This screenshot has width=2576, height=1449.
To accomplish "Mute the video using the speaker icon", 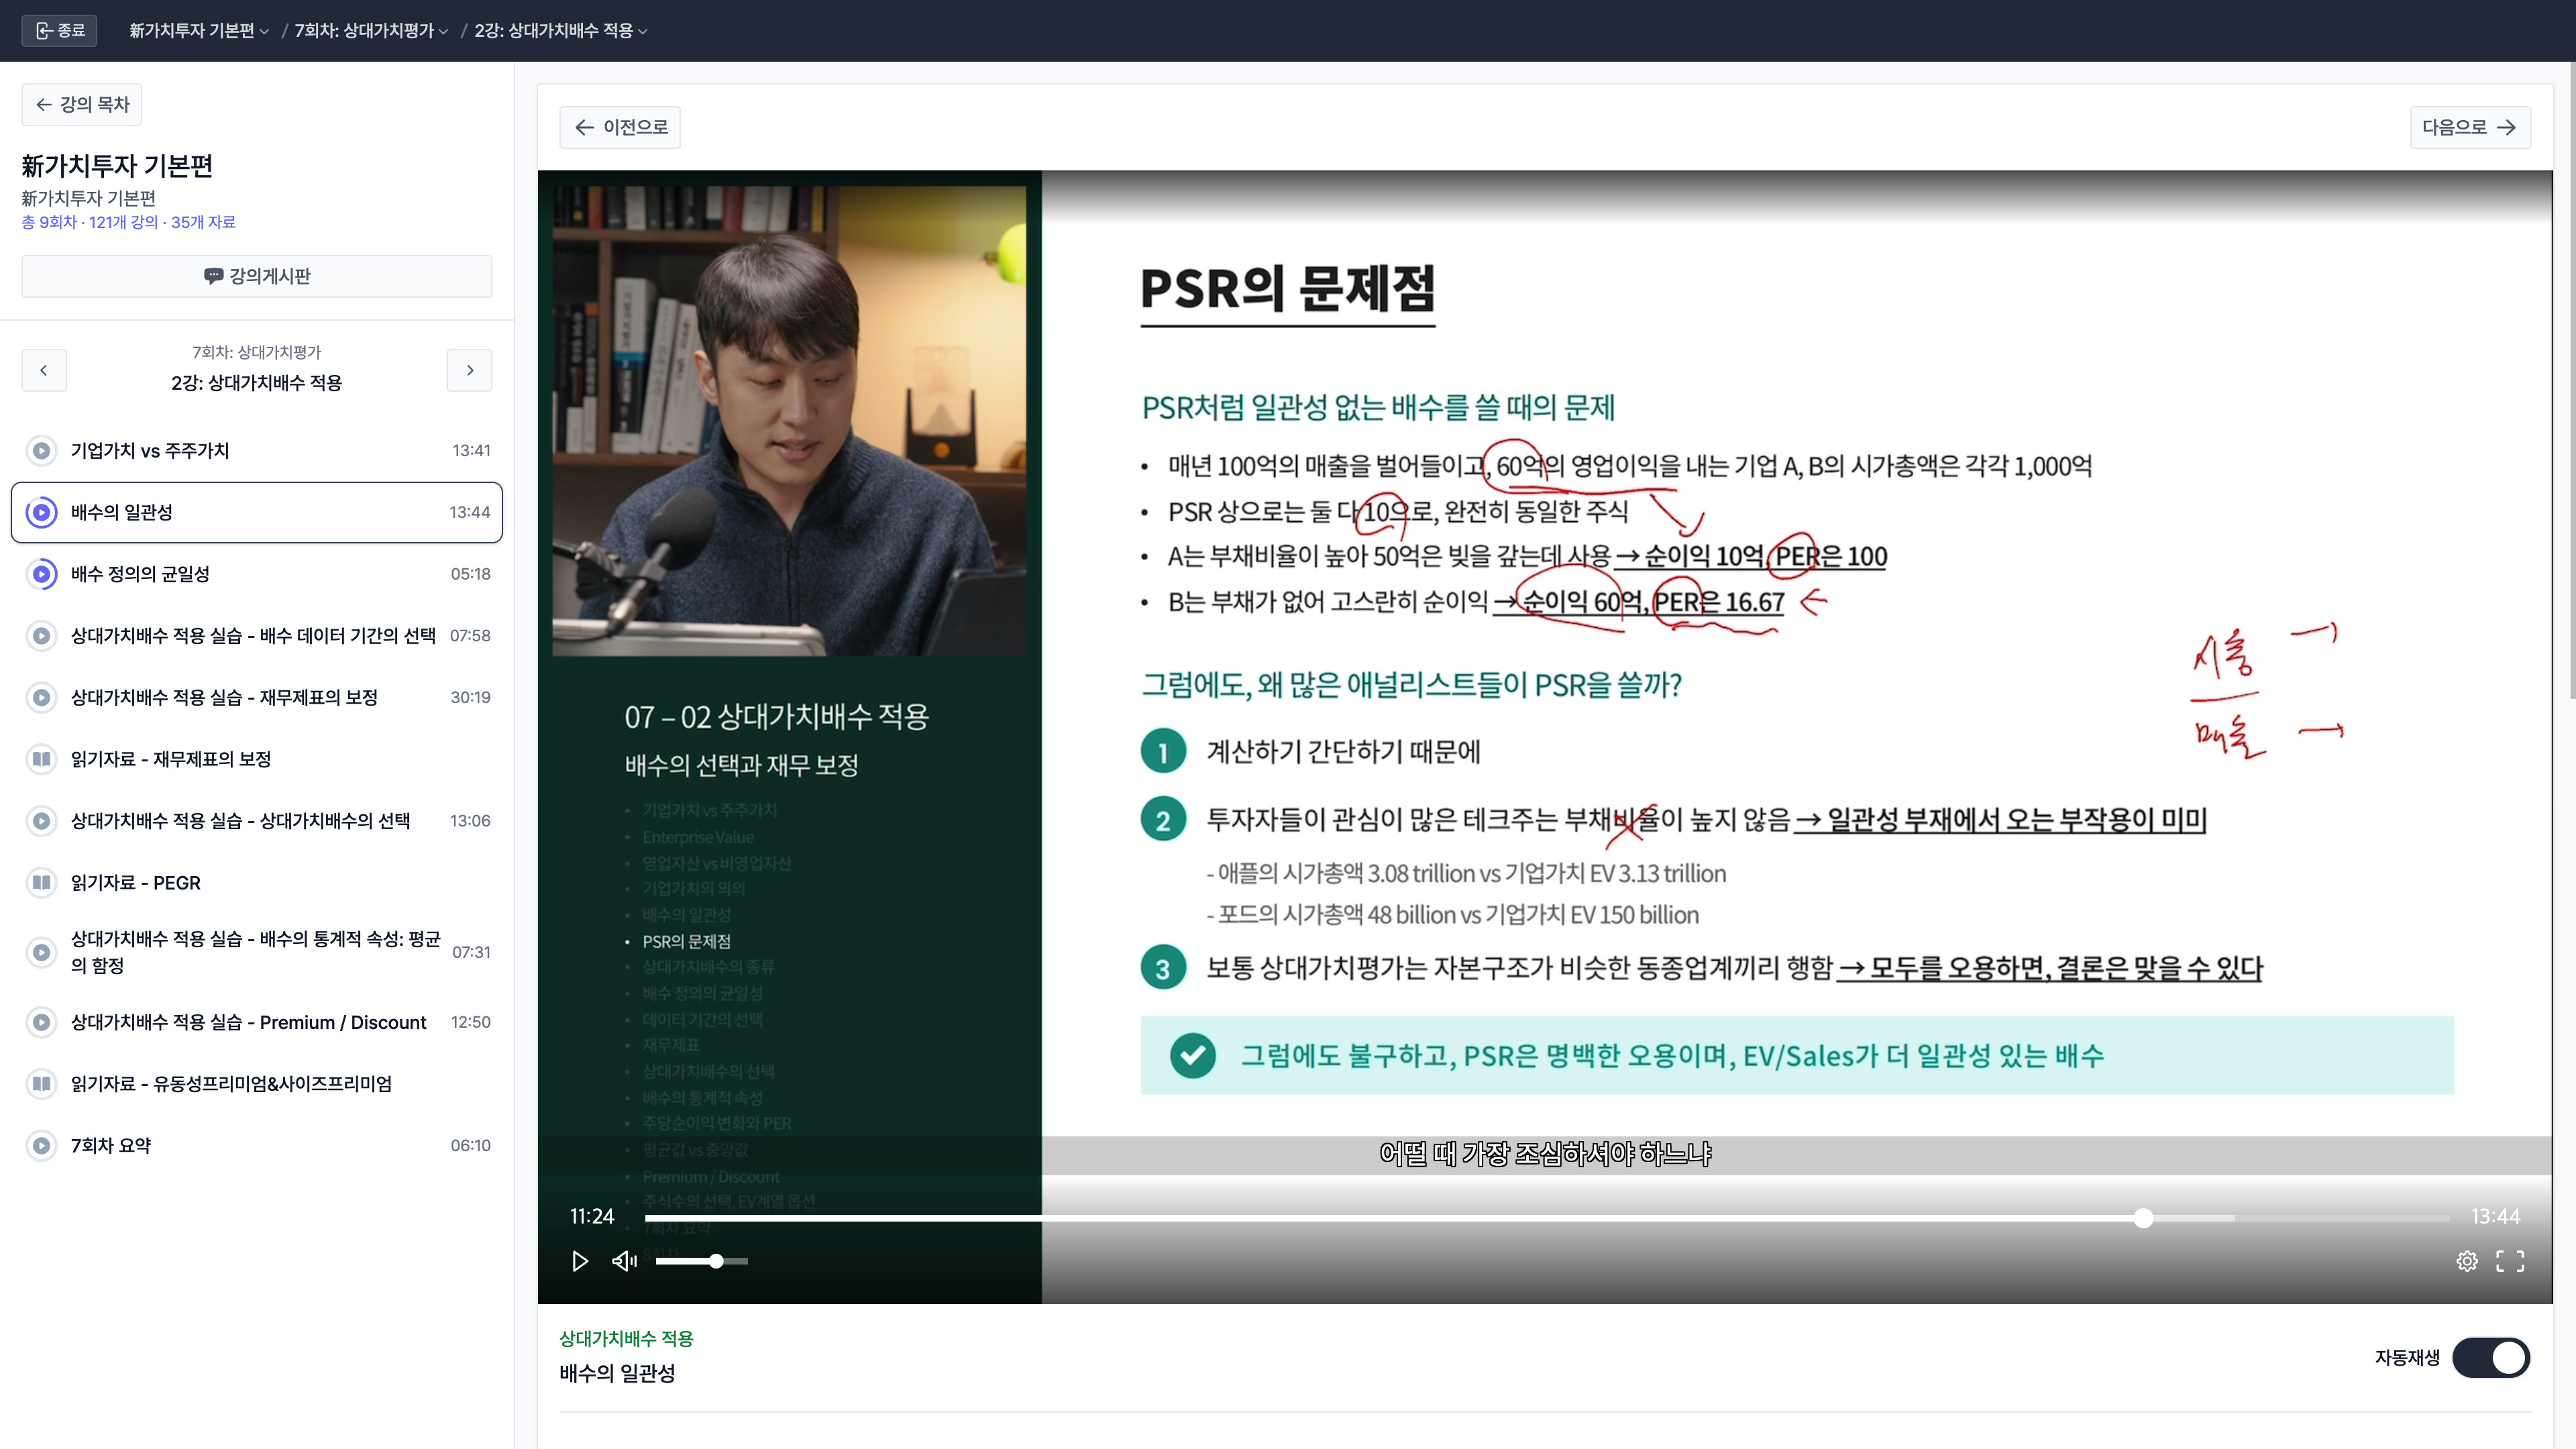I will tap(624, 1261).
